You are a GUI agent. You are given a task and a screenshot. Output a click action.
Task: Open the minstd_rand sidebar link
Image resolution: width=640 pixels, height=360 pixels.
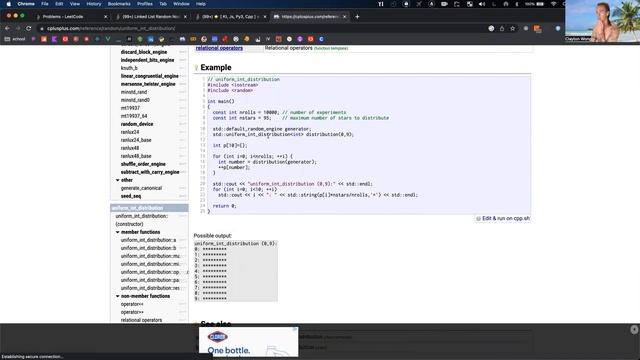click(x=134, y=92)
